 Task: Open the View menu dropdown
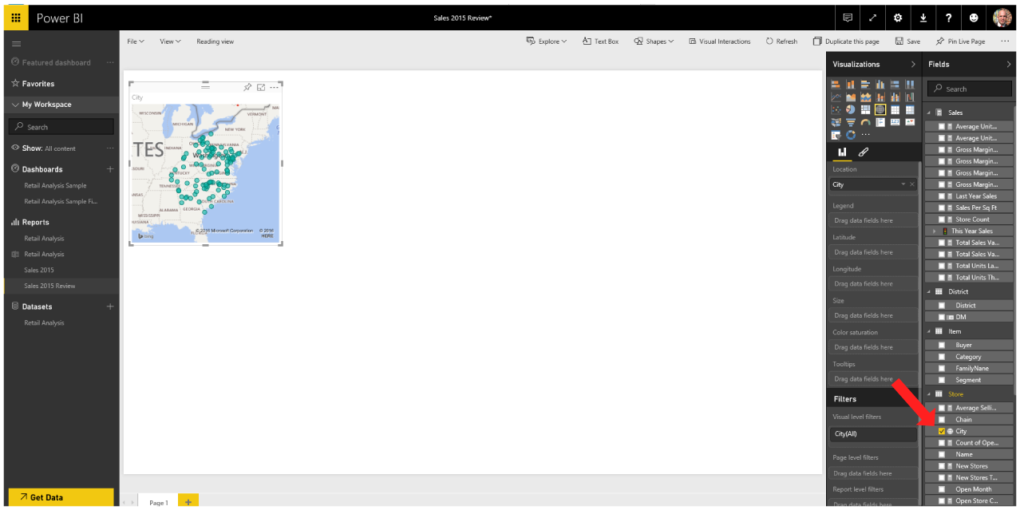pos(170,41)
